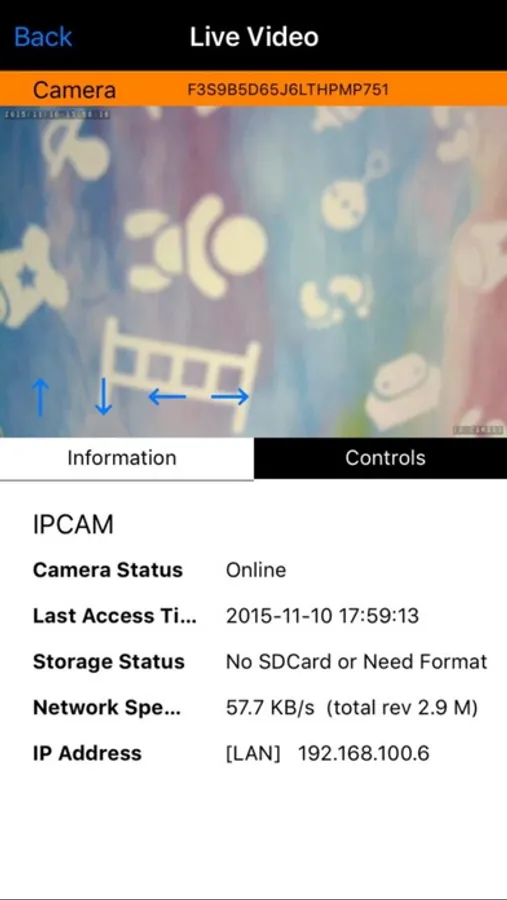
Task: Tap the IP Address 192.168.100.6
Action: click(363, 753)
